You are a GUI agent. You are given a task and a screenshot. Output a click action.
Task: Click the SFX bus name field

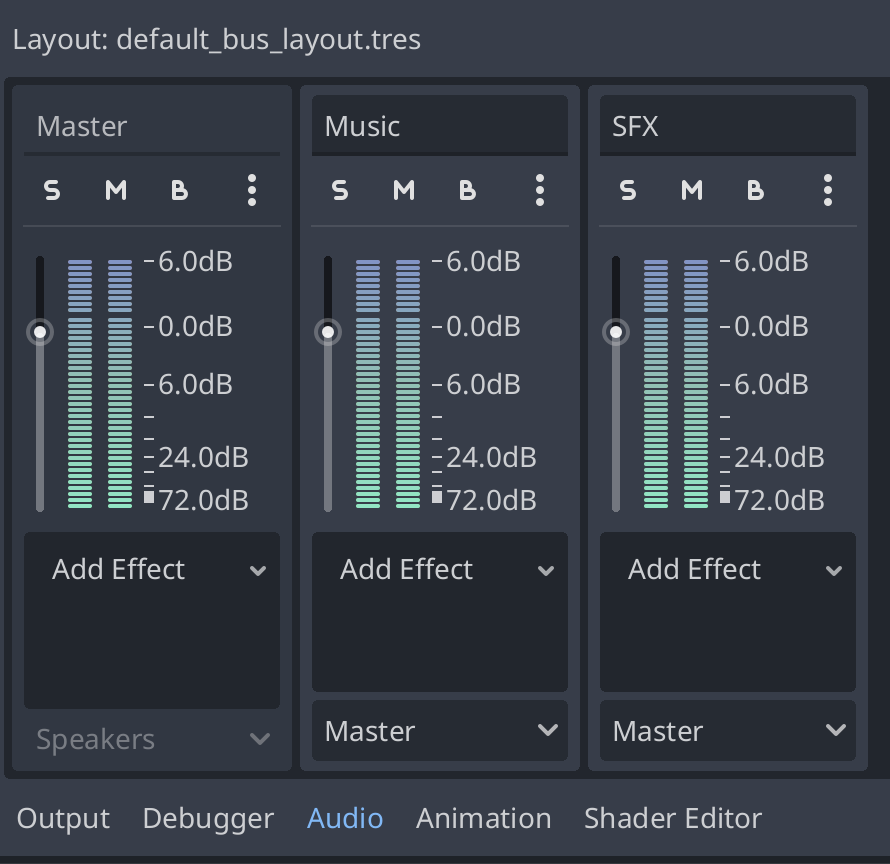(x=728, y=126)
